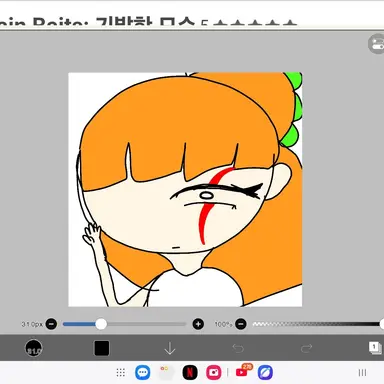This screenshot has width=384, height=384.
Task: Open the recent apps navigation button
Action: click(x=362, y=372)
